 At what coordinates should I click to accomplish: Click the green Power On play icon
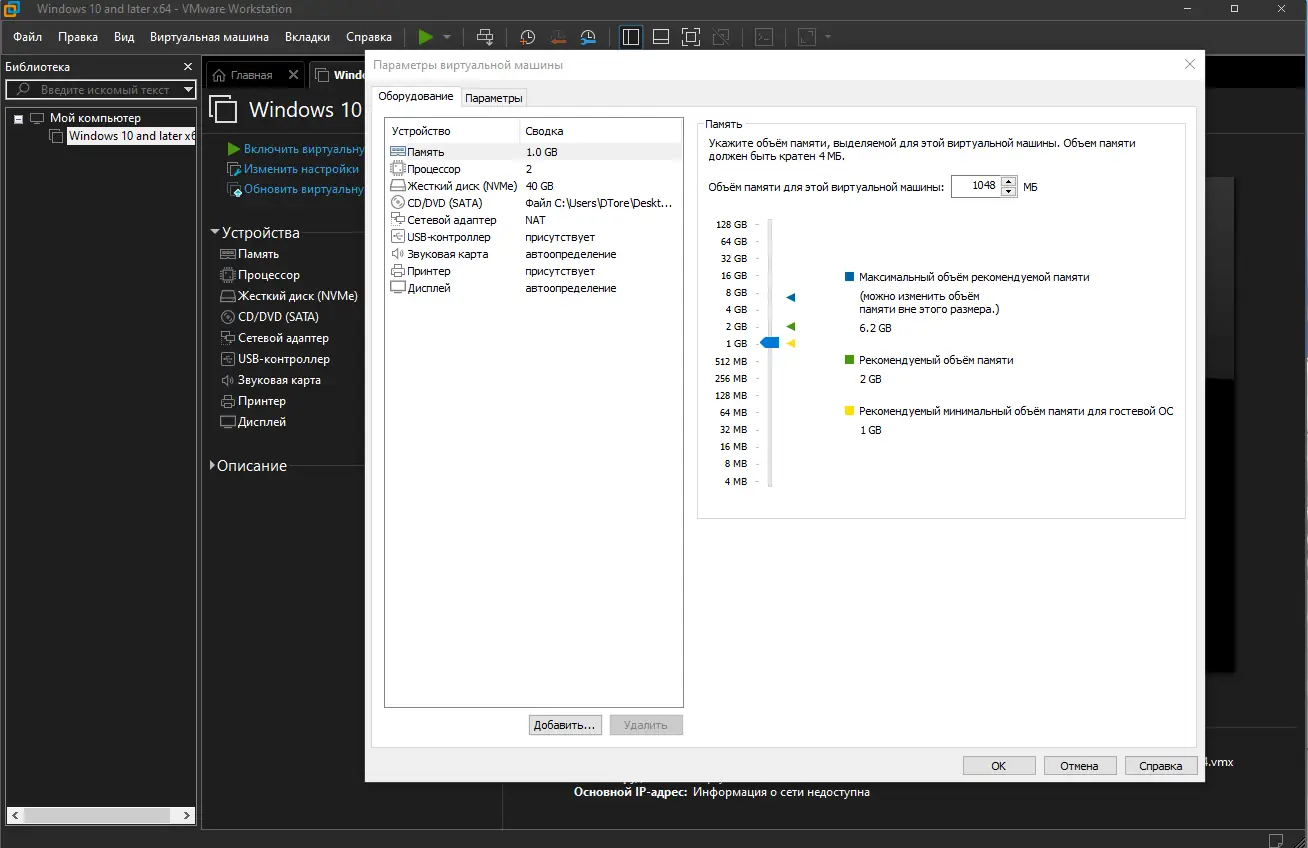(426, 37)
